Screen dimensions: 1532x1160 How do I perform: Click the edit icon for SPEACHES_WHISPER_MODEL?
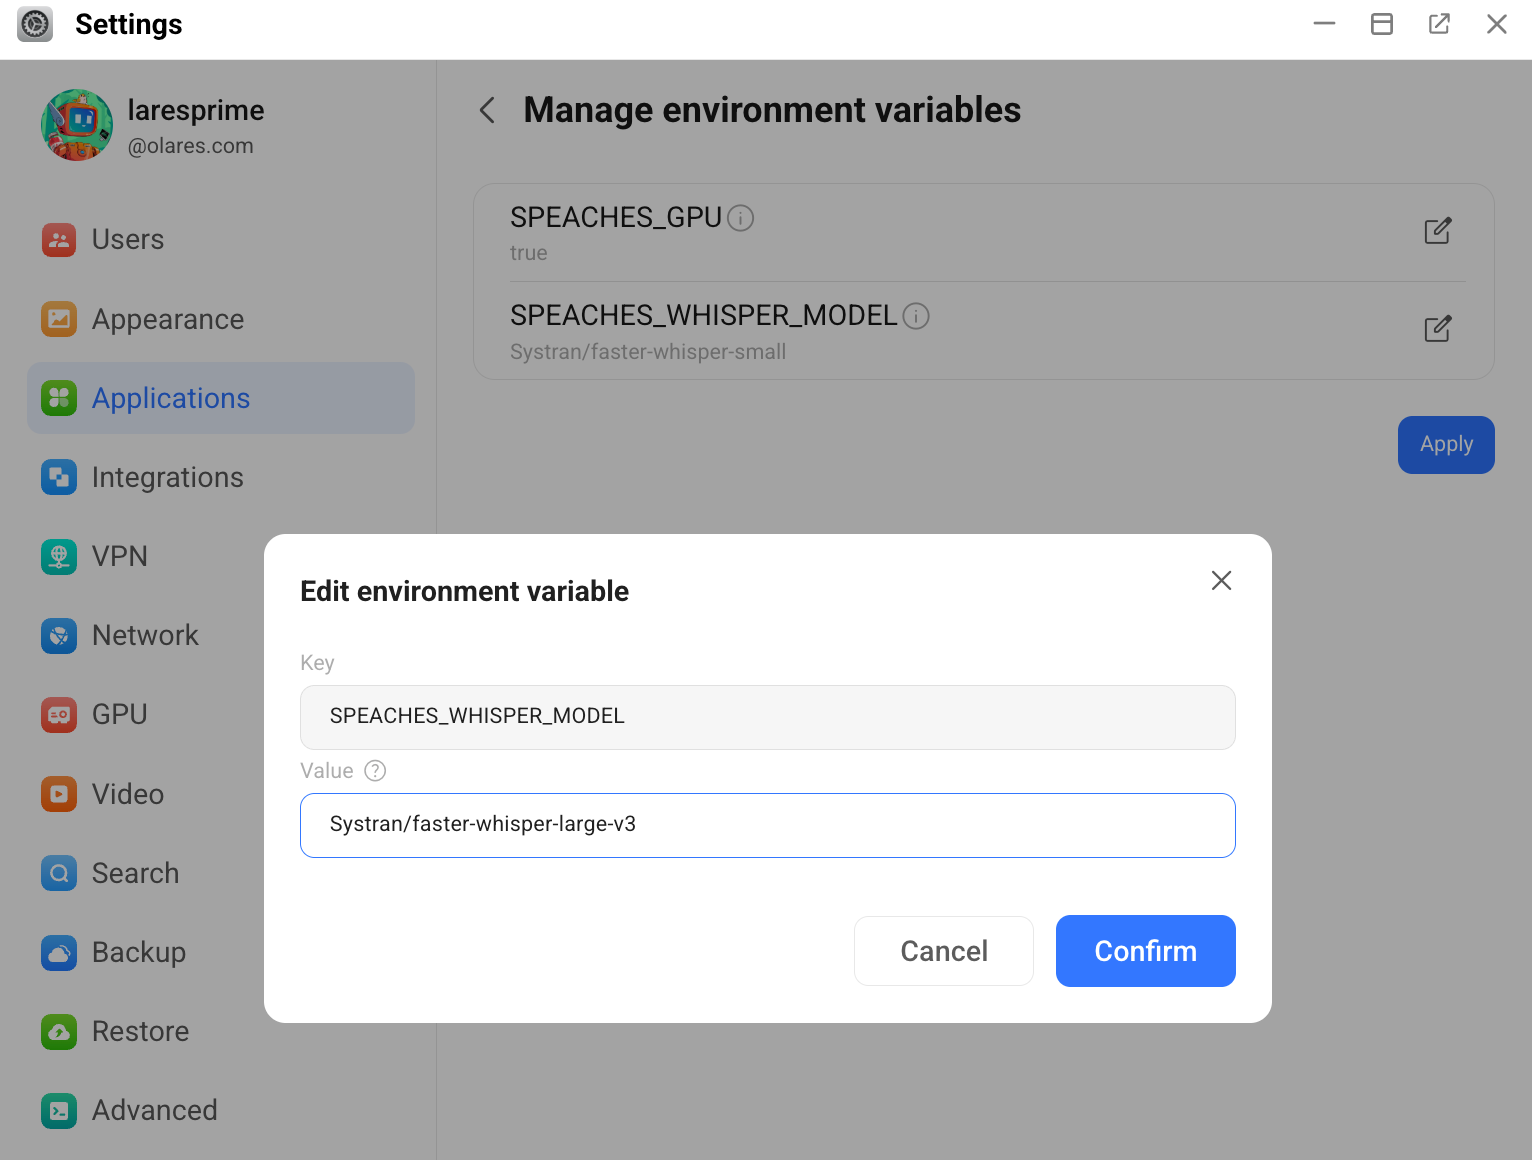[1437, 329]
